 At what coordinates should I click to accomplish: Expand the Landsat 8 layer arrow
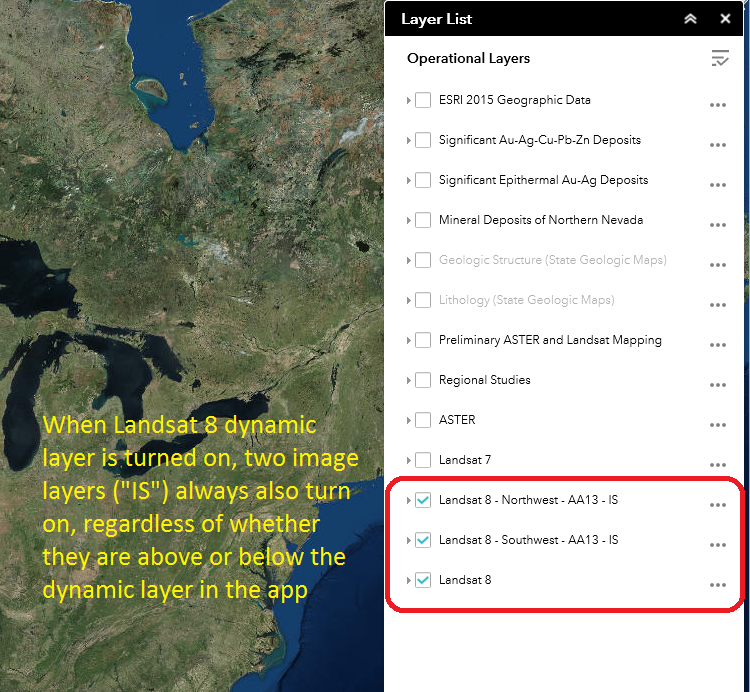click(408, 581)
